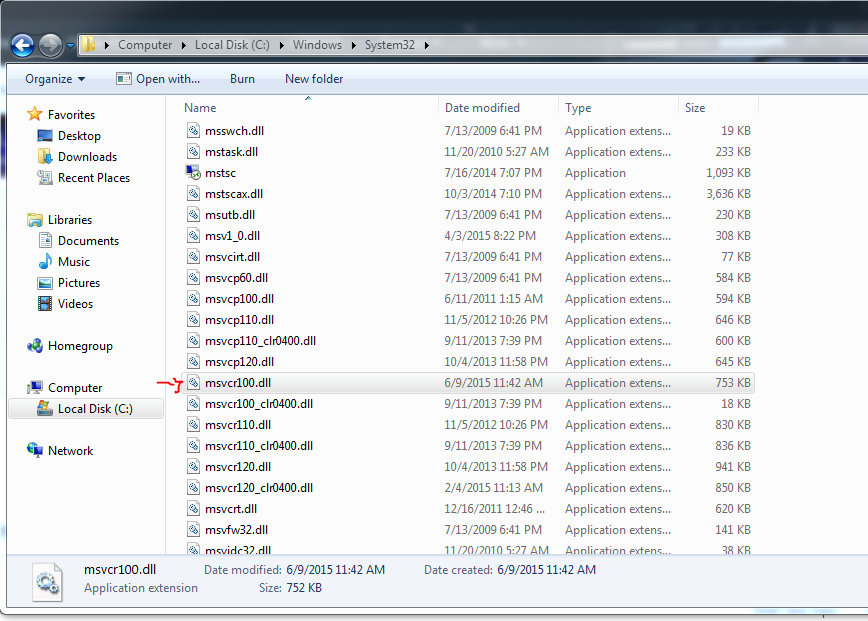Click the large gear file icon in details pane
Viewport: 868px width, 621px height.
point(47,582)
